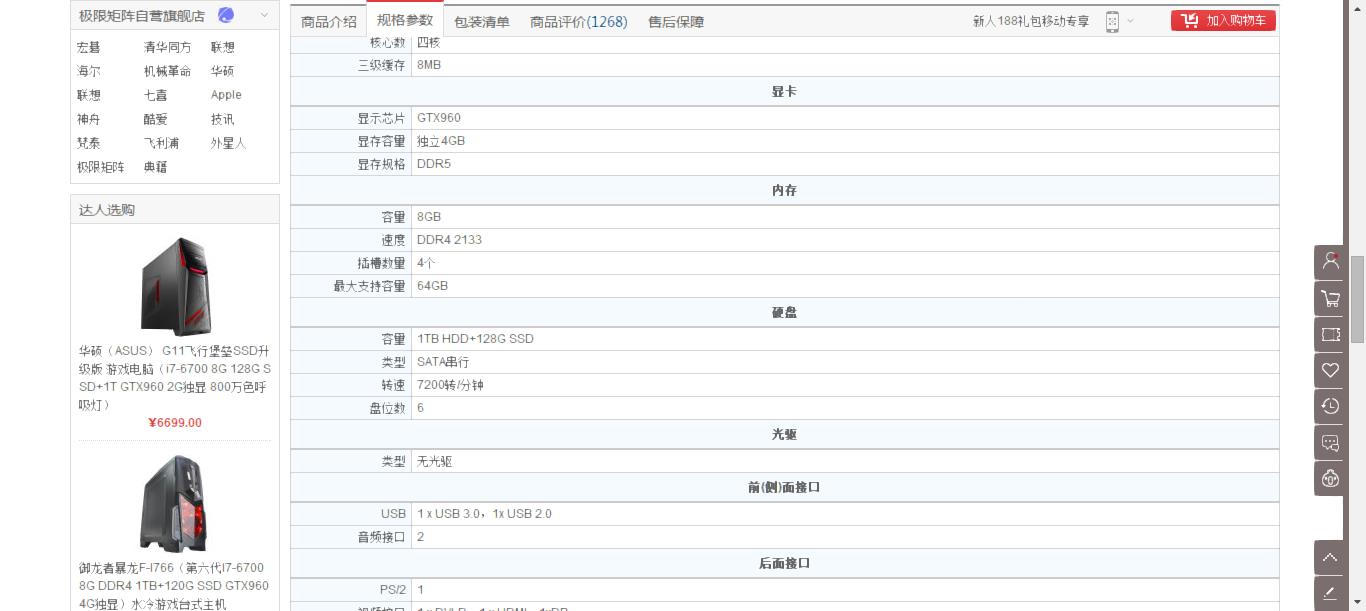Screen dimensions: 1366x611
Task: Open the 梵泰 brand link
Action: (x=89, y=143)
